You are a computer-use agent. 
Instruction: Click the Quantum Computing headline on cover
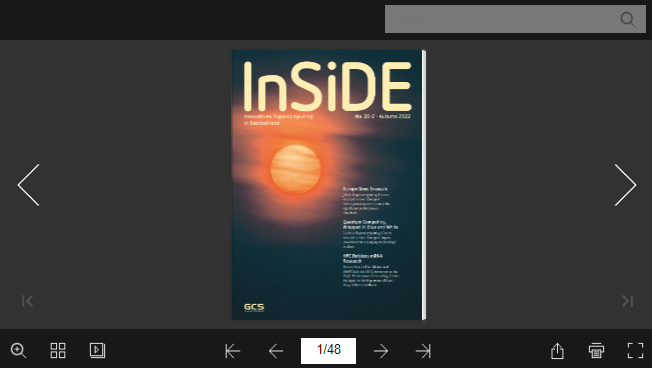tap(370, 225)
